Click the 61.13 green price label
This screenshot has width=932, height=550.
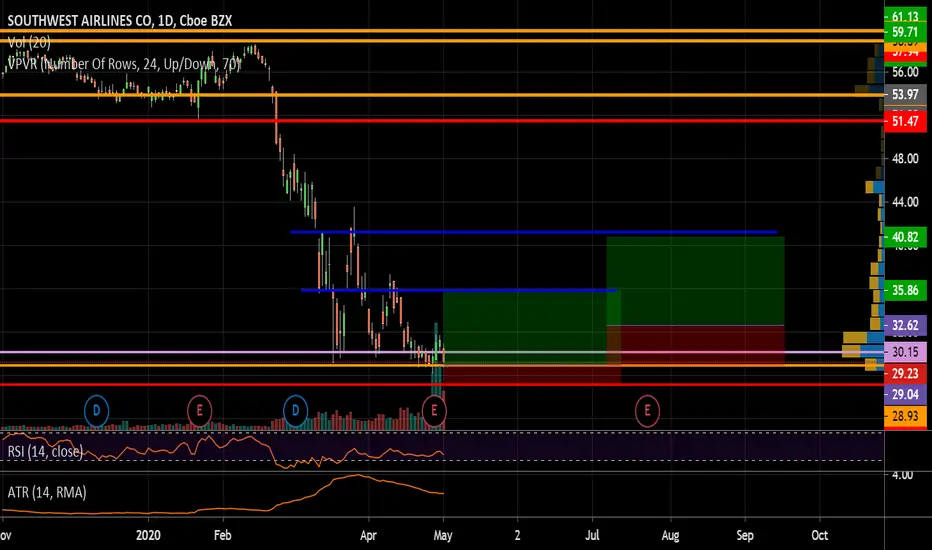coord(905,17)
